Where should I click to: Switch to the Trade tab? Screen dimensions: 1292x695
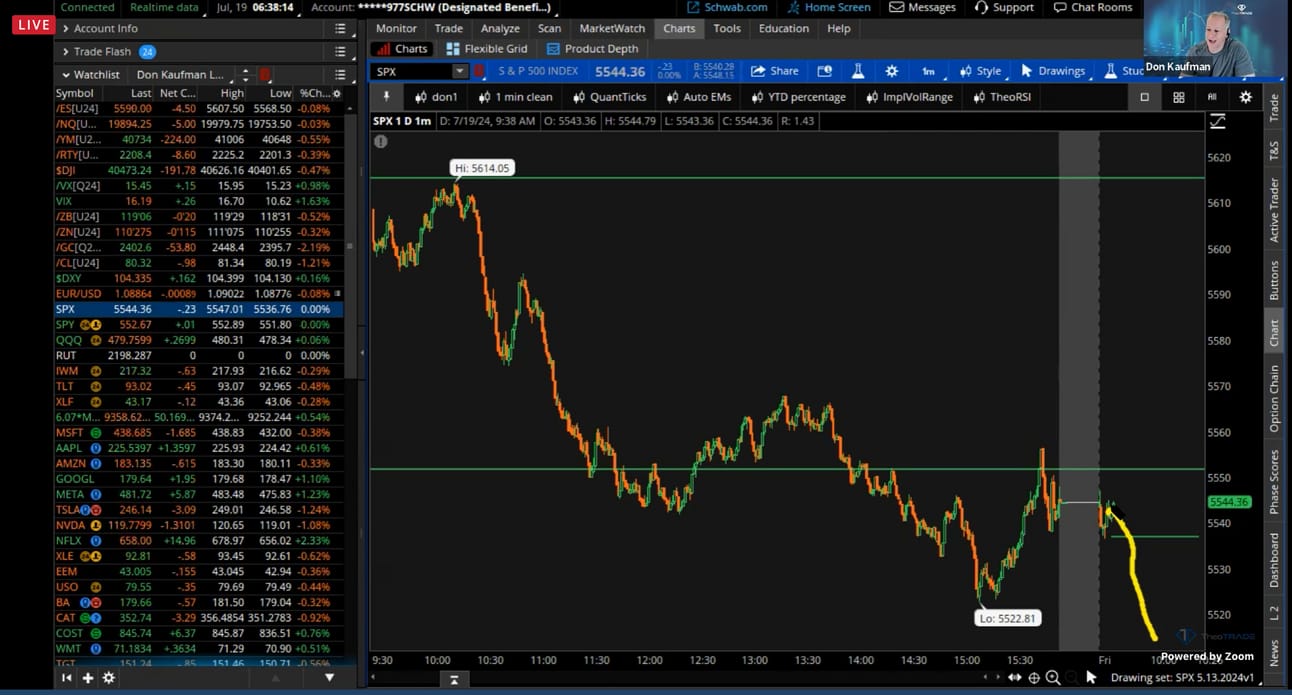click(449, 29)
